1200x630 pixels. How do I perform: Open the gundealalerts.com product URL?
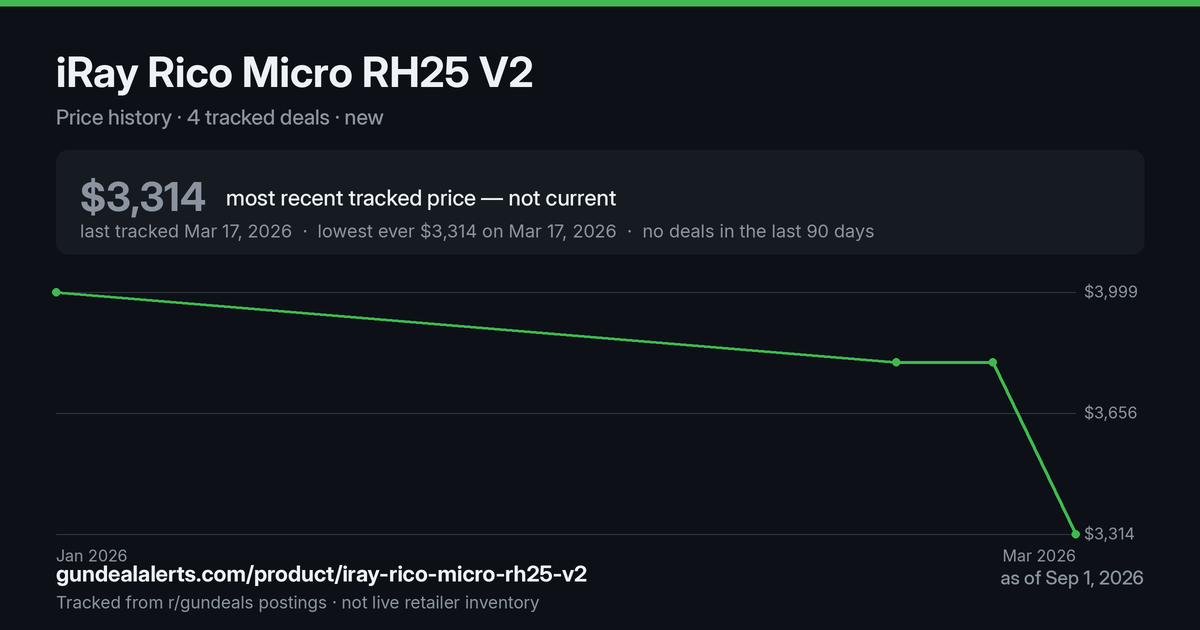321,575
